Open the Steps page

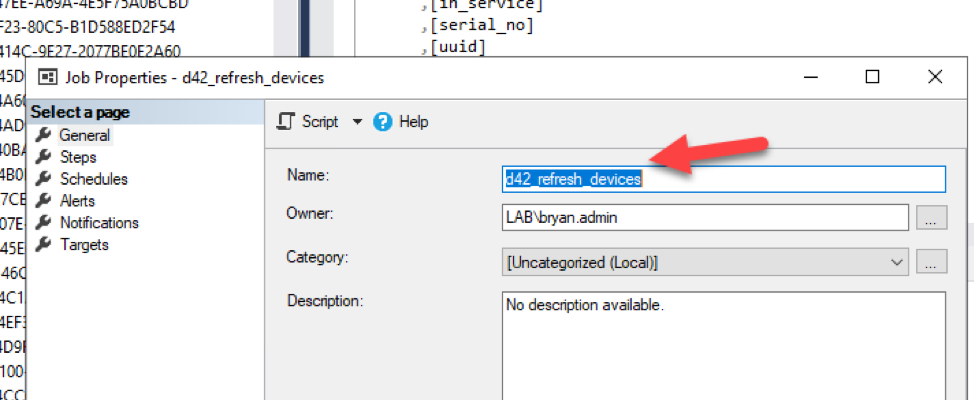tap(78, 157)
